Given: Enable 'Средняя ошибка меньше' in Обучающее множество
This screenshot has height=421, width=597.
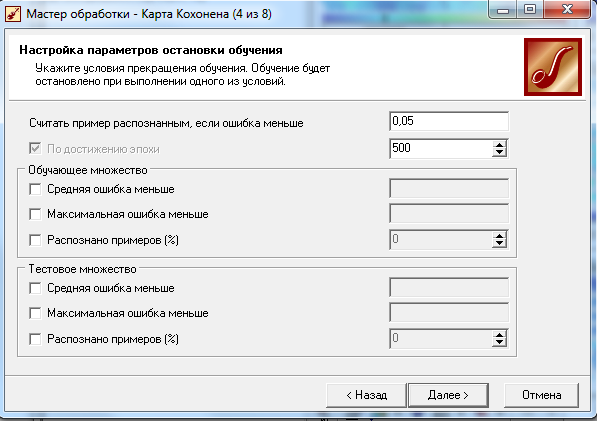Looking at the screenshot, I should (x=35, y=189).
